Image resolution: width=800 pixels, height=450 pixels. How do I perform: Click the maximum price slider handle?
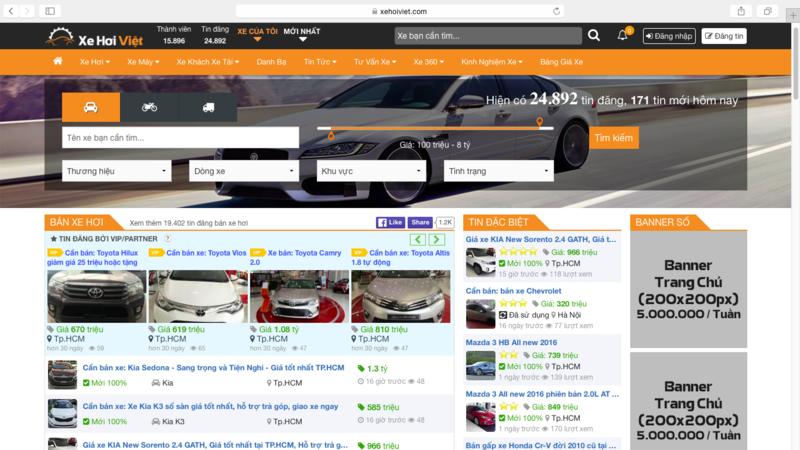(x=539, y=121)
